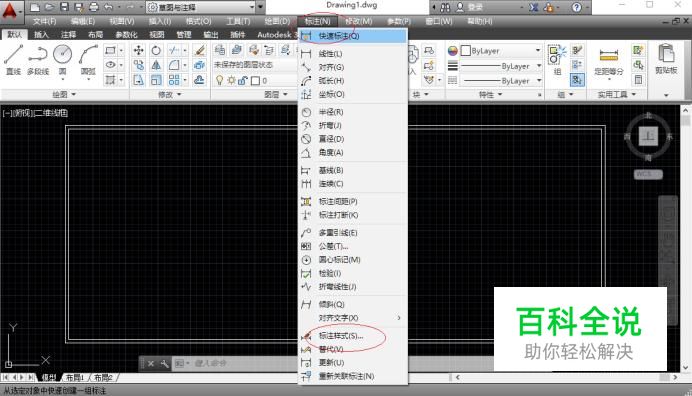Click the Measure distance (定距等分) ruler icon
Image resolution: width=692 pixels, height=396 pixels.
click(609, 60)
